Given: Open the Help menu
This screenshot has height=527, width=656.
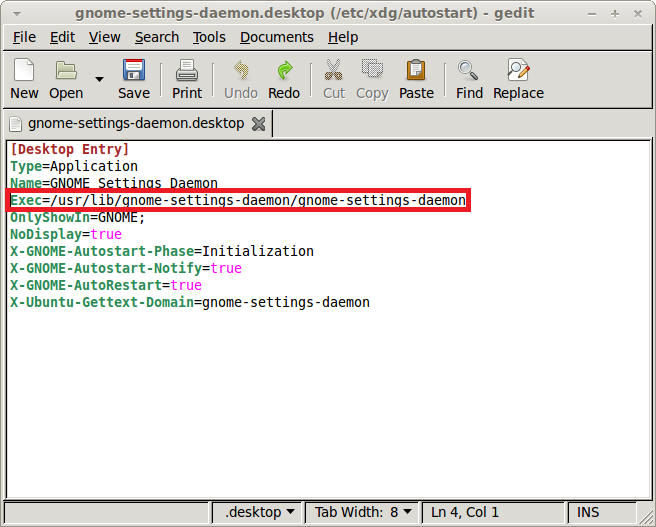Looking at the screenshot, I should pyautogui.click(x=343, y=37).
